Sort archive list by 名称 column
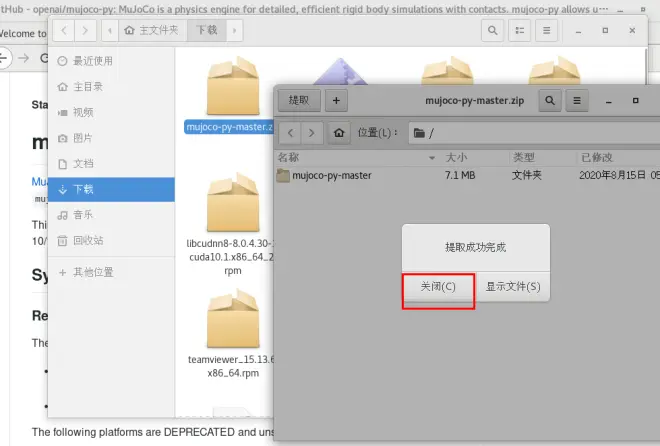 (x=357, y=157)
